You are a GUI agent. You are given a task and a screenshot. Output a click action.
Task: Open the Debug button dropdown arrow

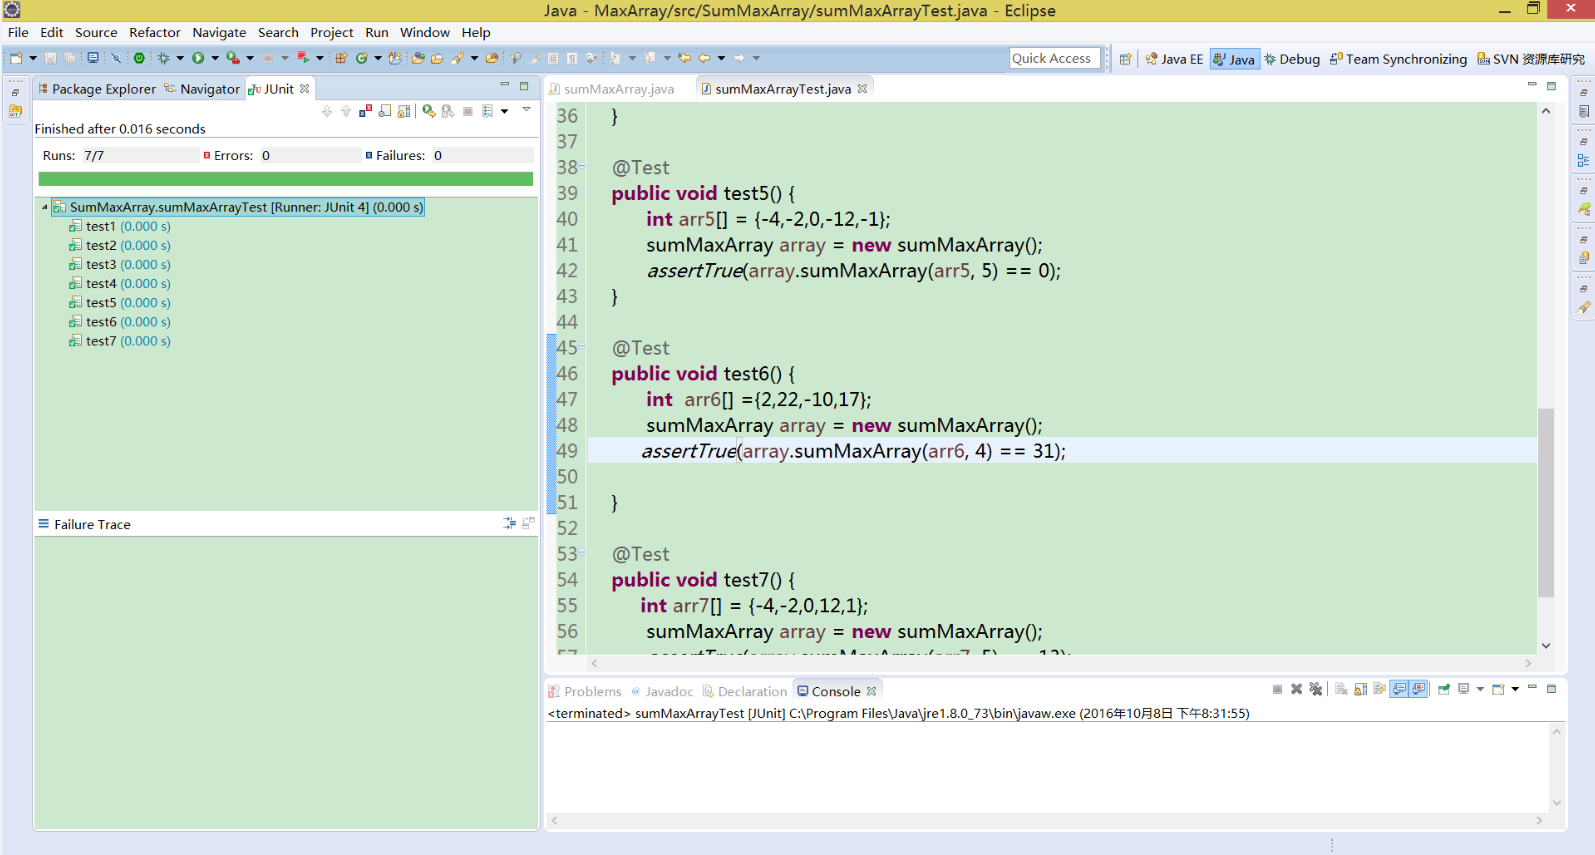click(x=180, y=58)
